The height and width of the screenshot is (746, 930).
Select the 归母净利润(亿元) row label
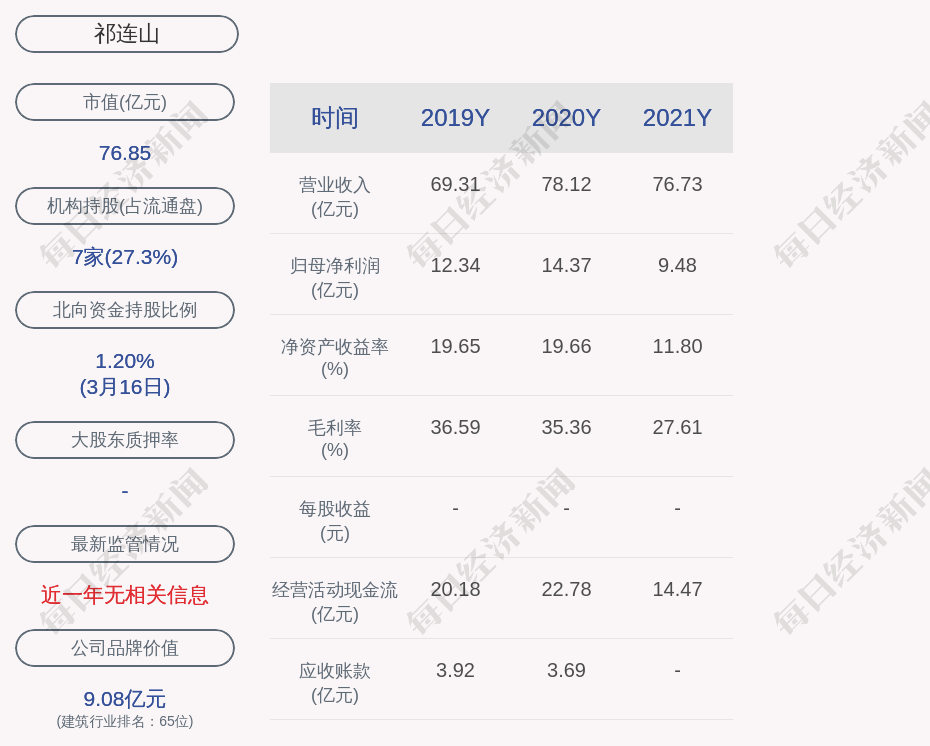pyautogui.click(x=335, y=278)
